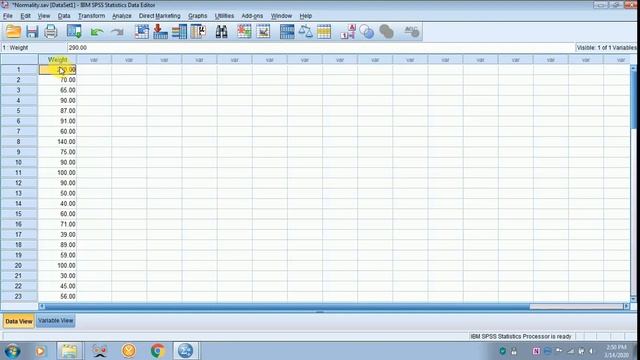Select the Data View tab
Image resolution: width=640 pixels, height=360 pixels.
18,321
